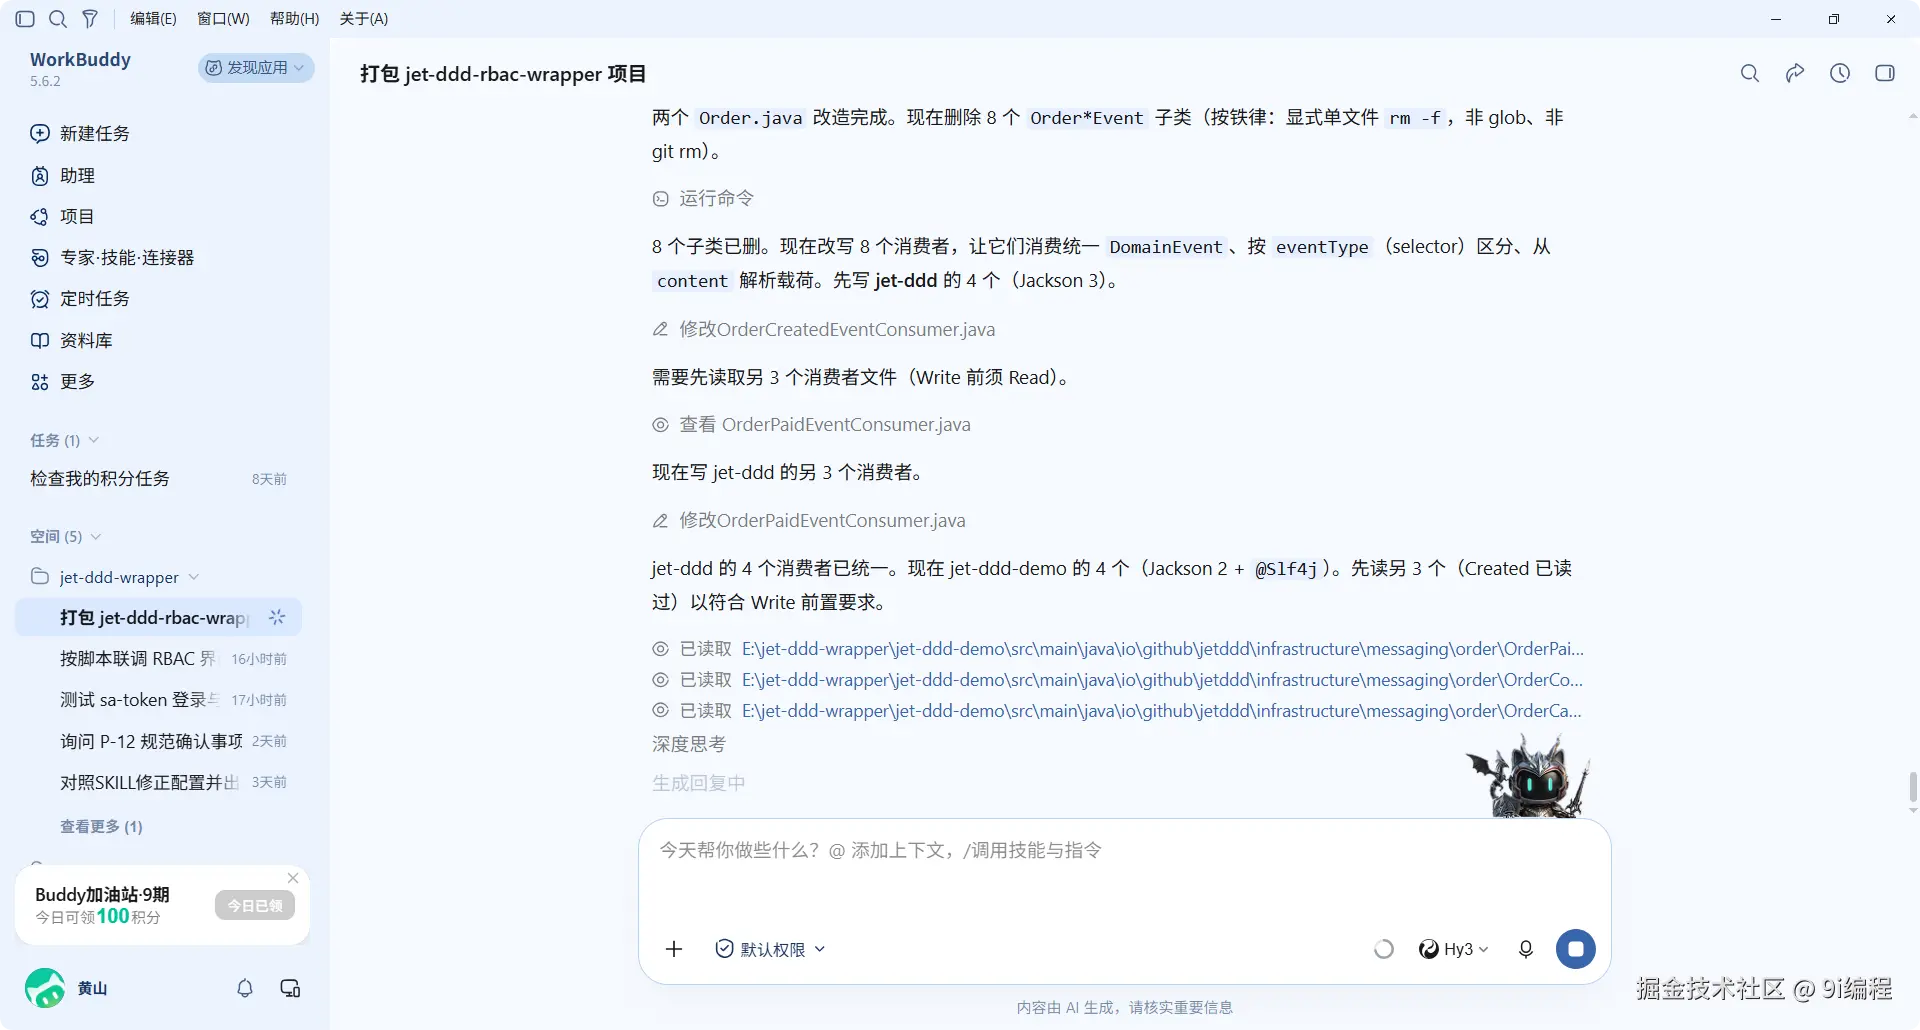Open the 帮助(H) menu
Image resolution: width=1920 pixels, height=1030 pixels.
coord(295,19)
